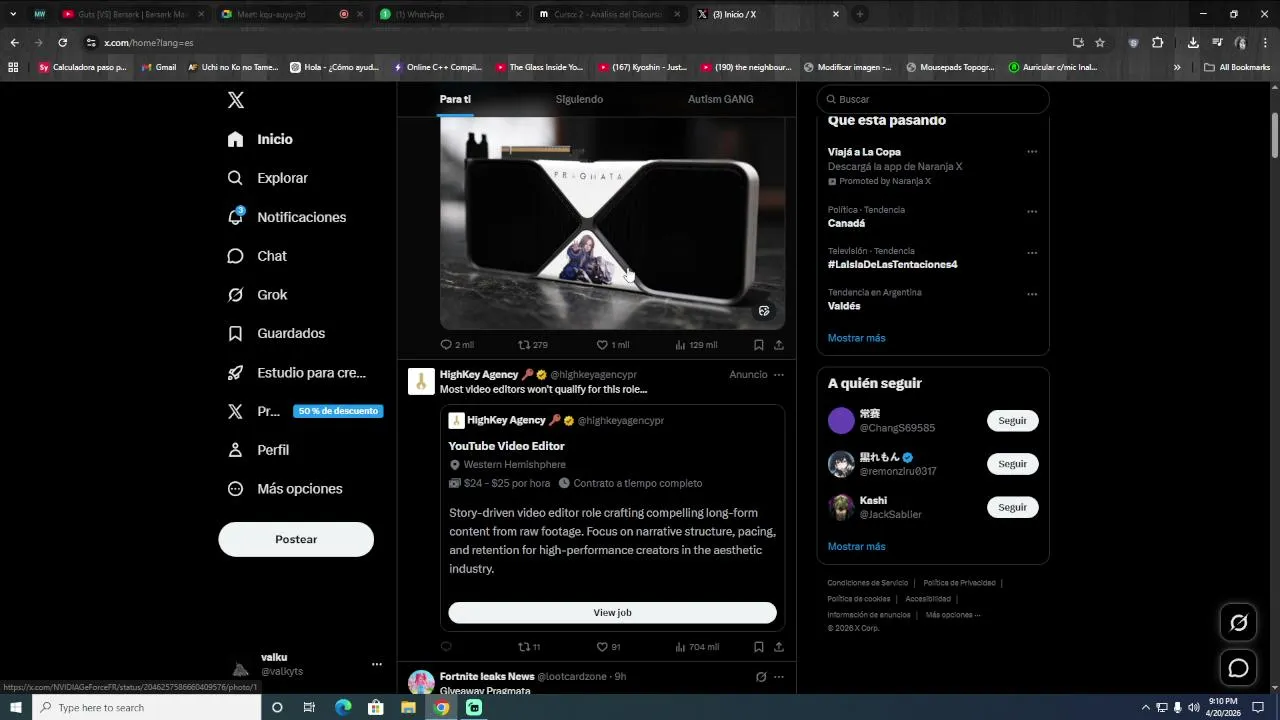Share the Pragmata GPU post
Screen dimensions: 1280x720
coord(779,345)
